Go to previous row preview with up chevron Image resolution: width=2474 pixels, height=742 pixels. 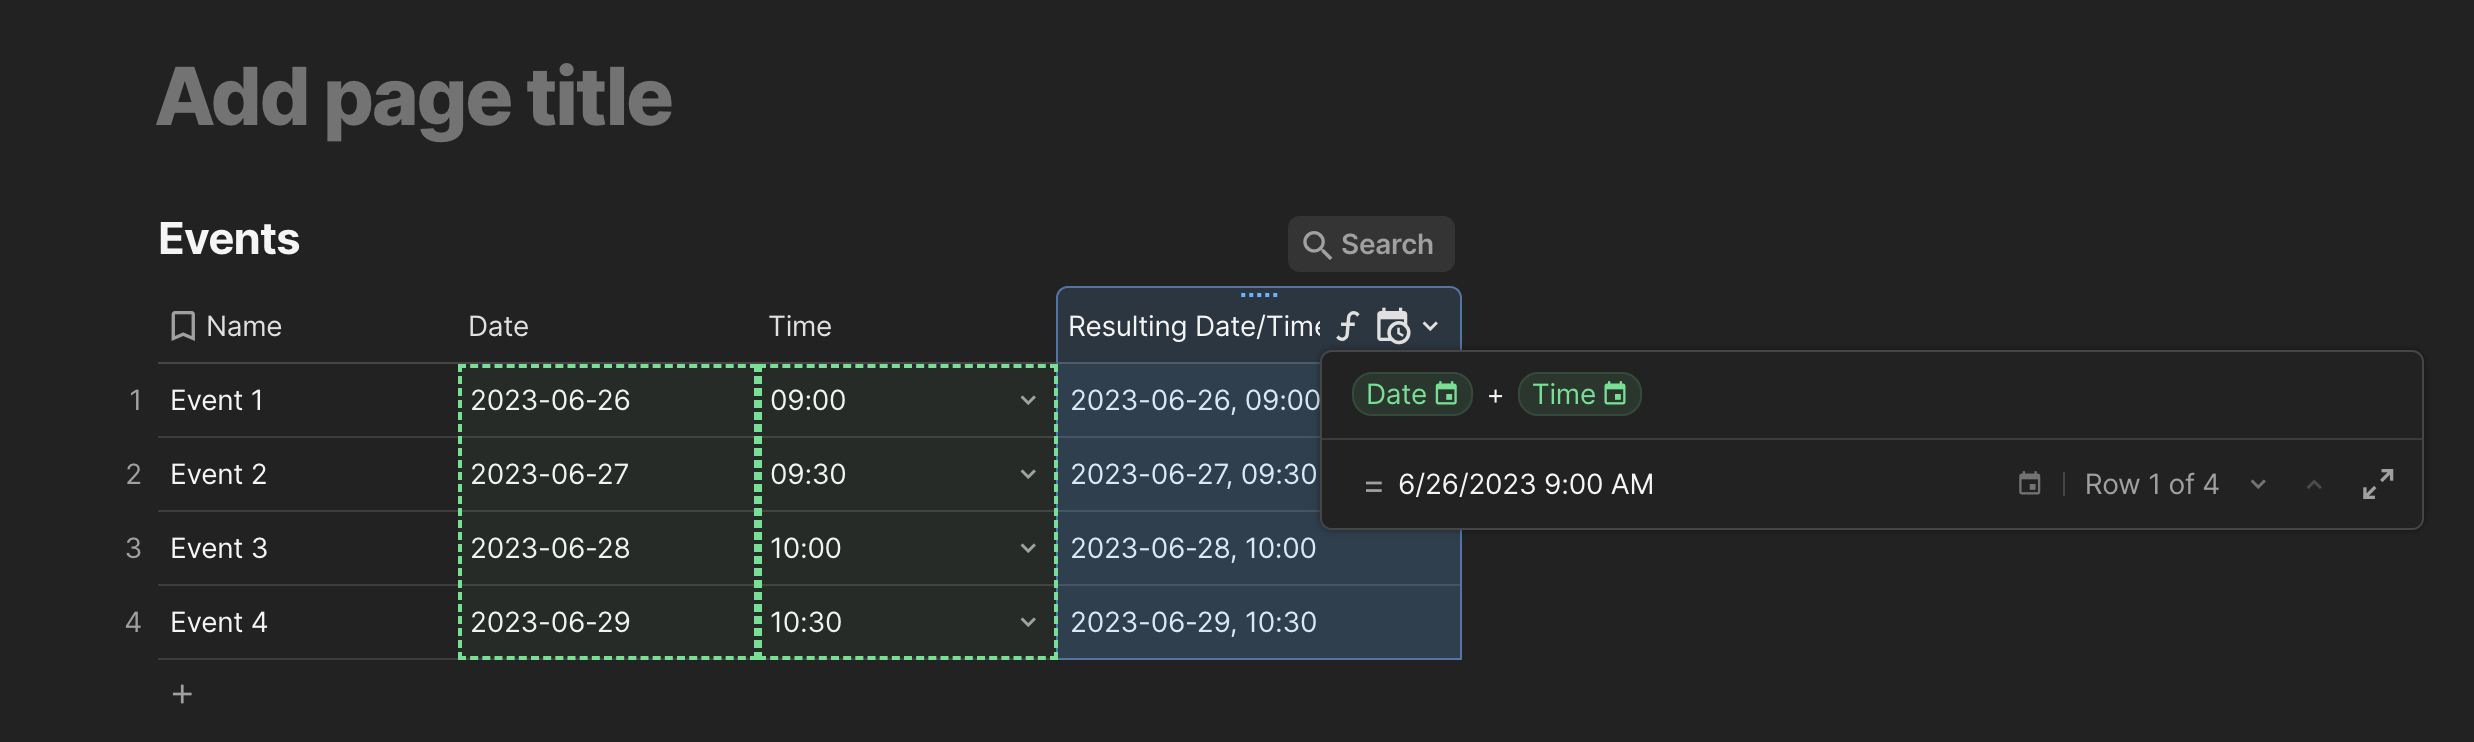click(2313, 484)
